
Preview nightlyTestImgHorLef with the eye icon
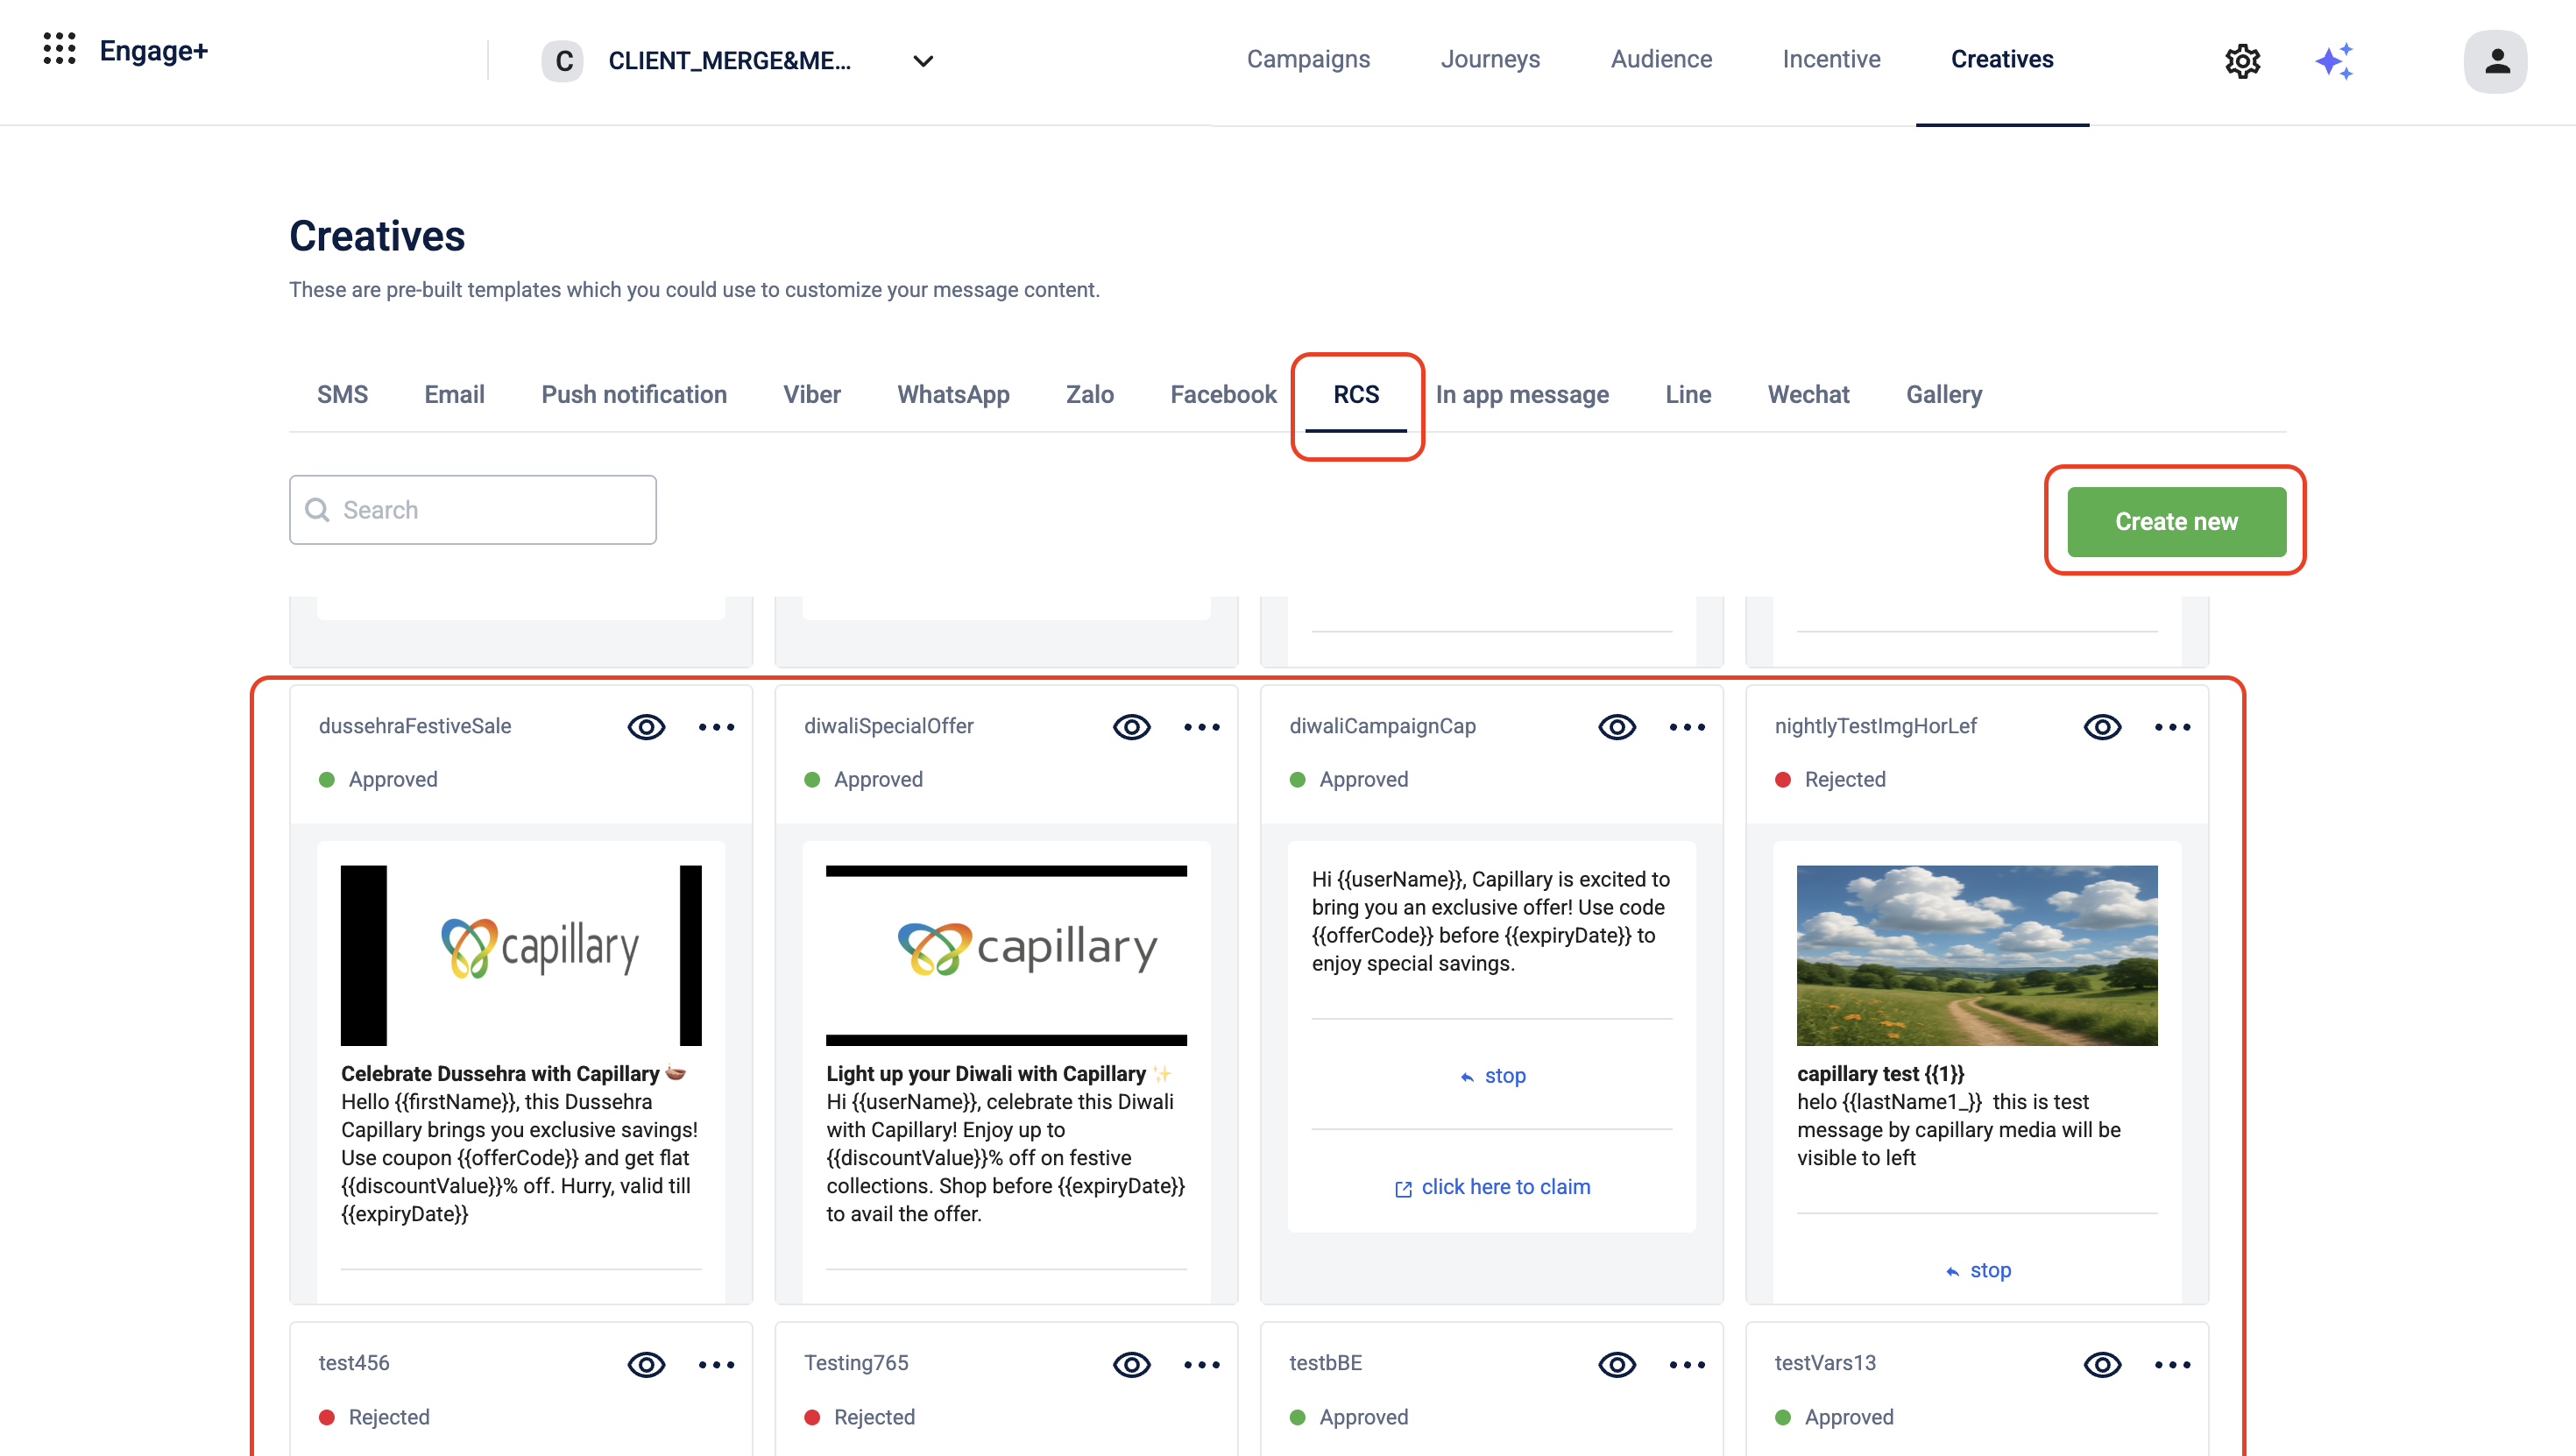(2102, 727)
